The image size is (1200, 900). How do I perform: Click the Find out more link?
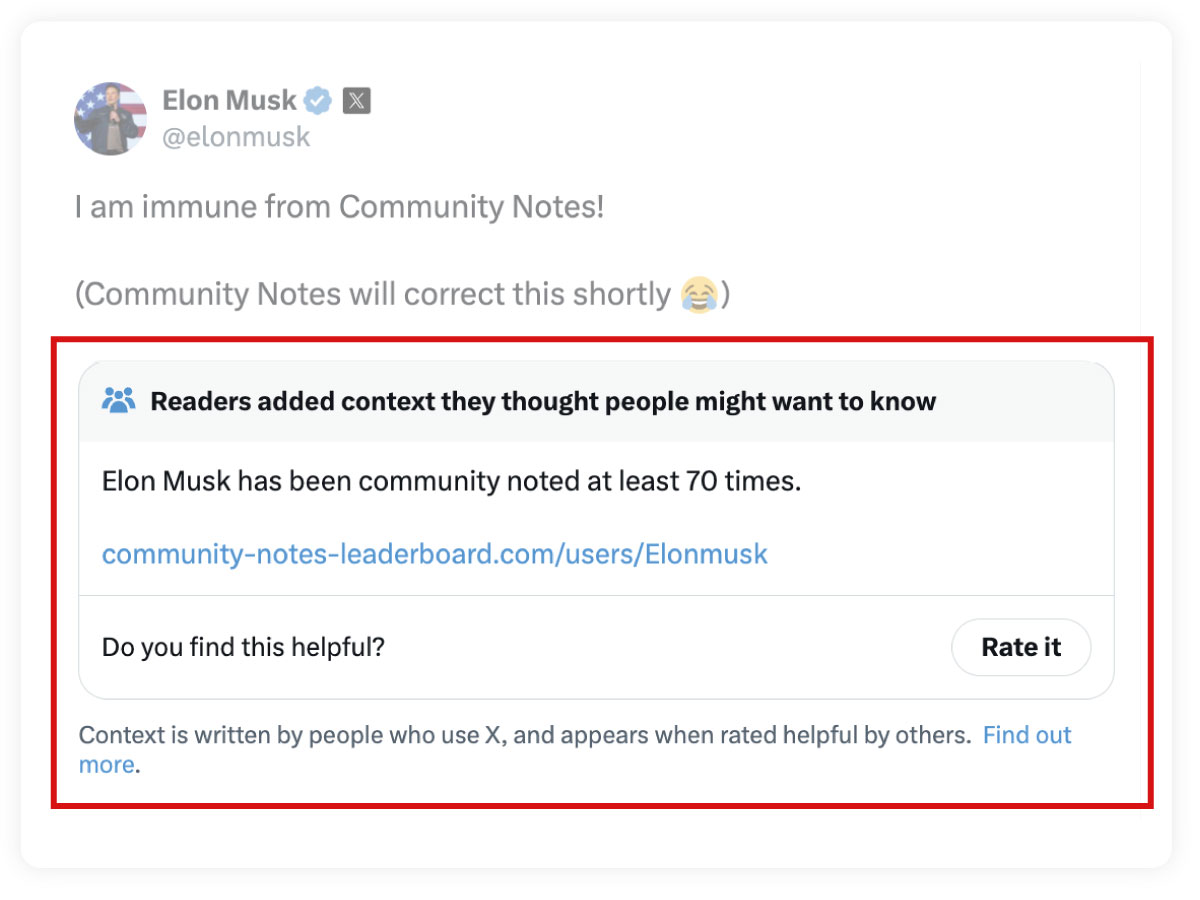click(1027, 735)
